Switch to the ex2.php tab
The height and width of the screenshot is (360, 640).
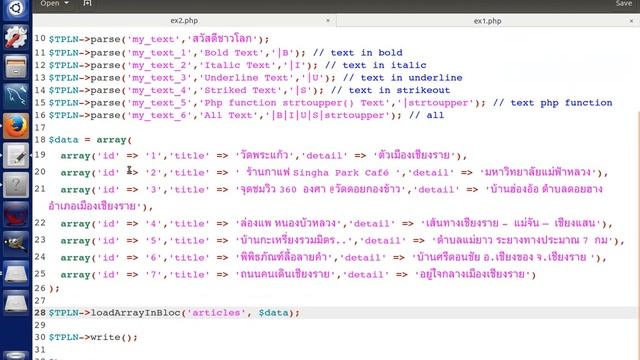pyautogui.click(x=184, y=20)
